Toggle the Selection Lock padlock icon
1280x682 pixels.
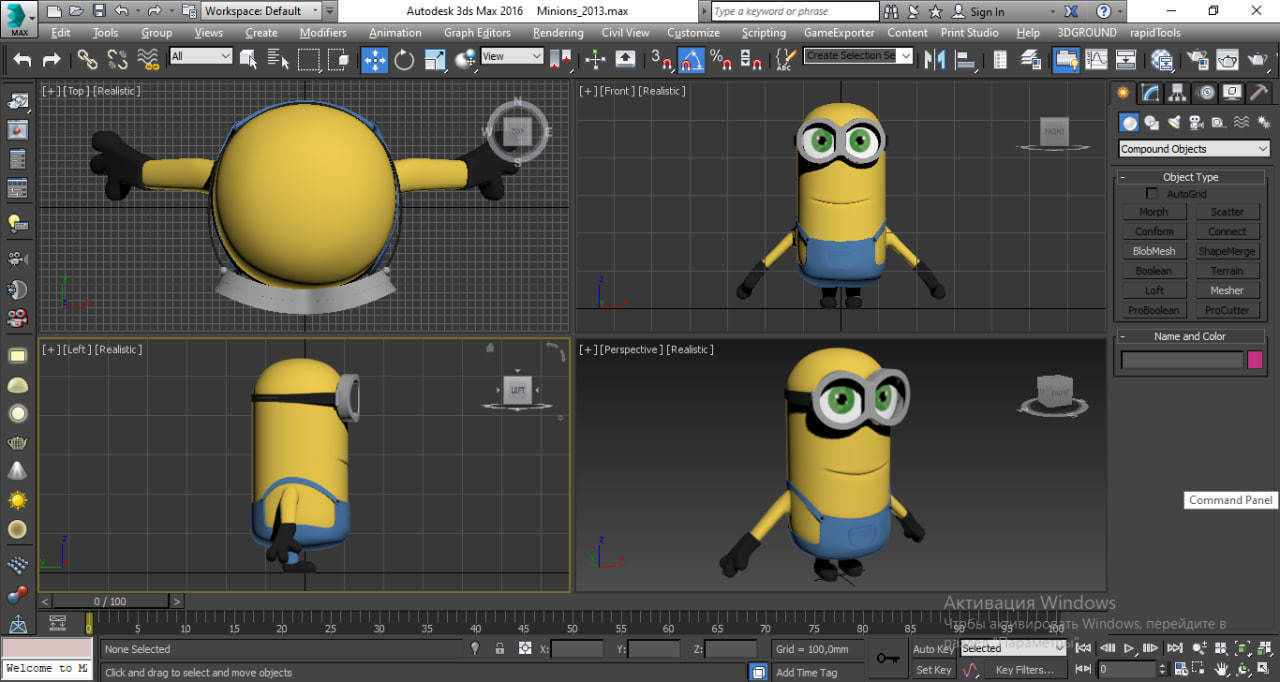pos(499,648)
